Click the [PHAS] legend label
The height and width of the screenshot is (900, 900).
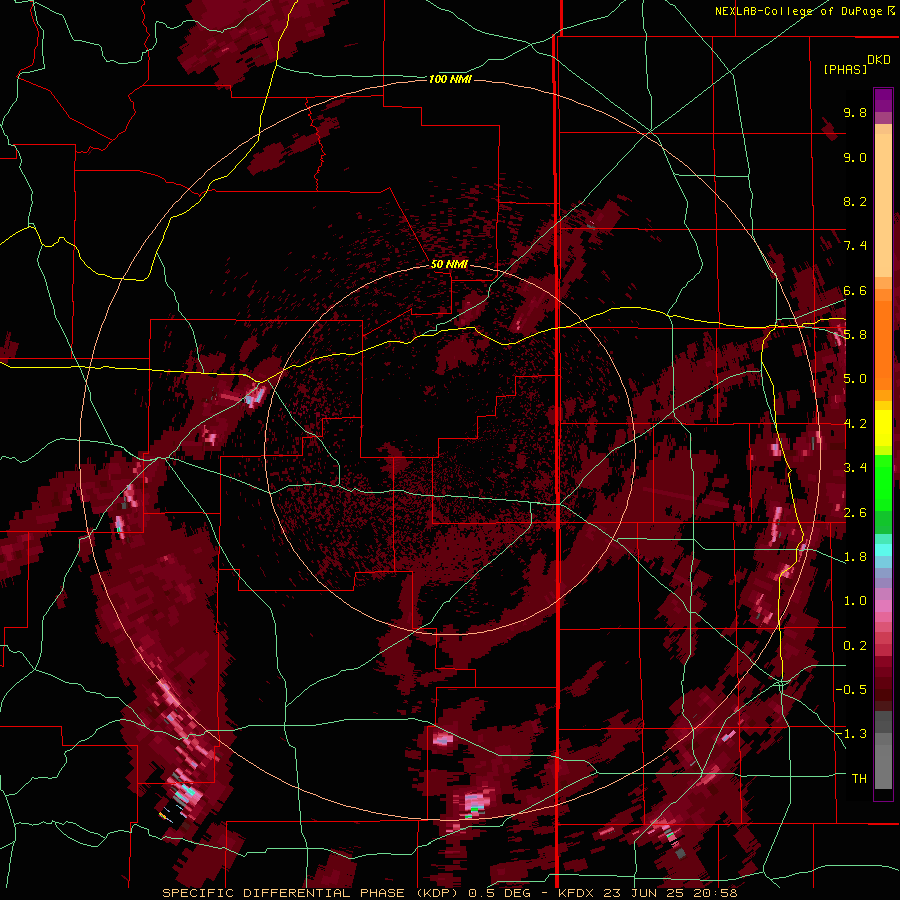pyautogui.click(x=845, y=70)
